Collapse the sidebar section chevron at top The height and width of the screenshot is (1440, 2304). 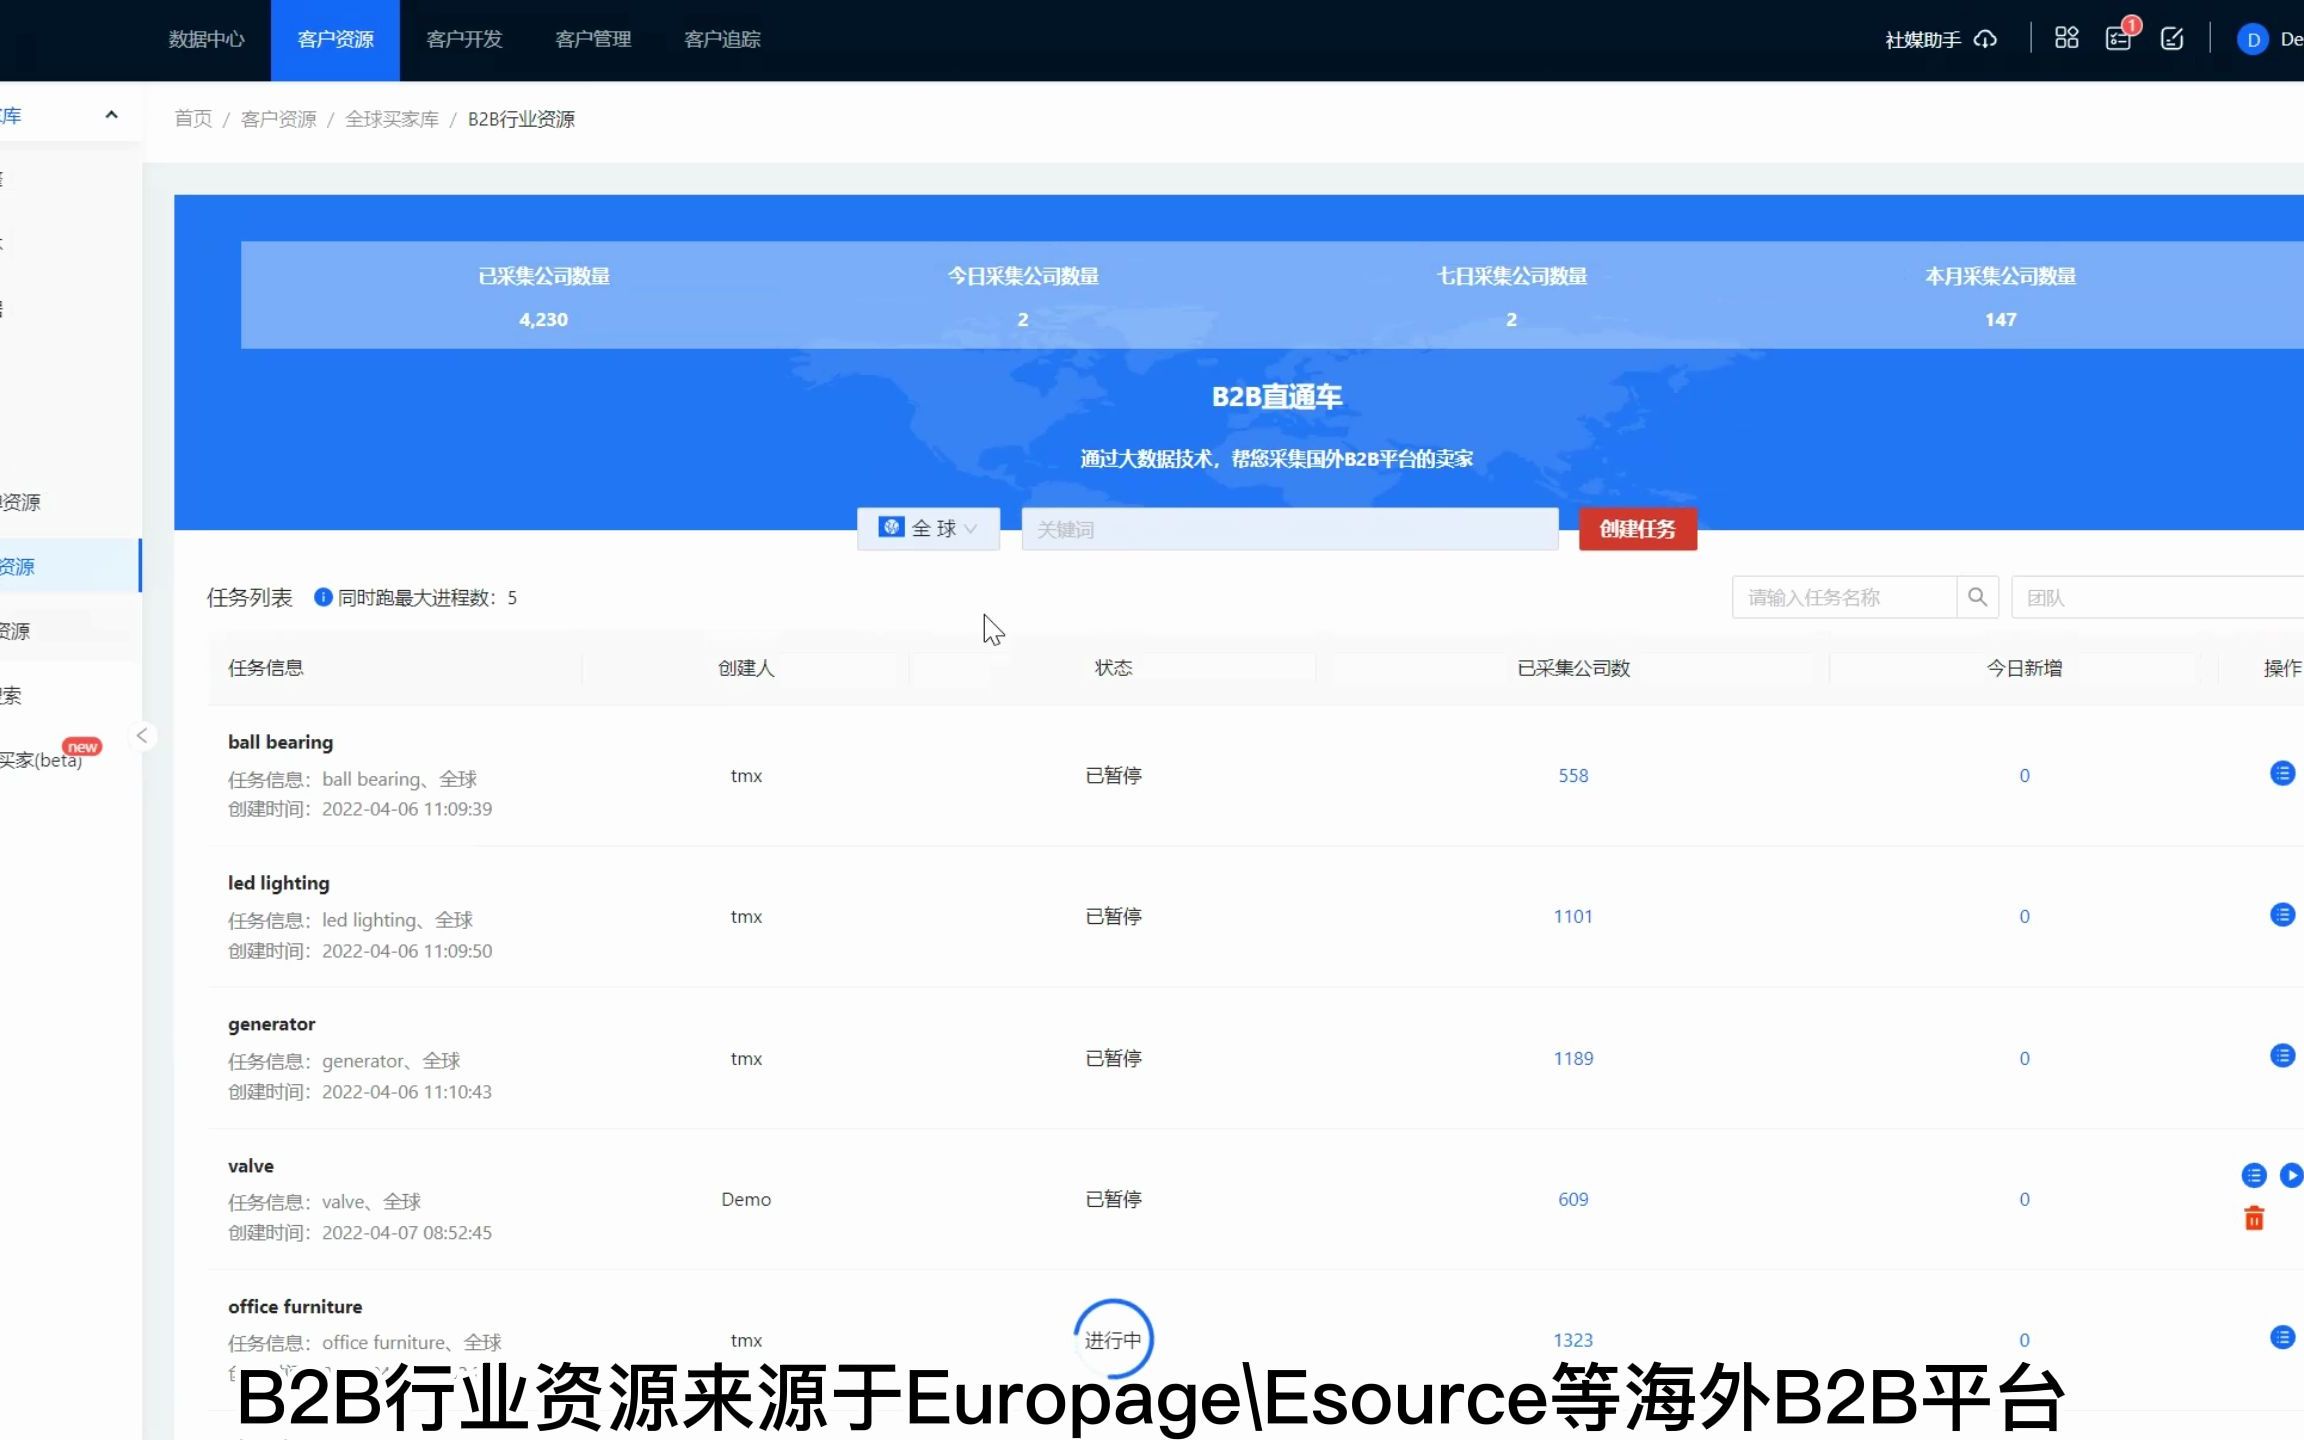point(111,115)
